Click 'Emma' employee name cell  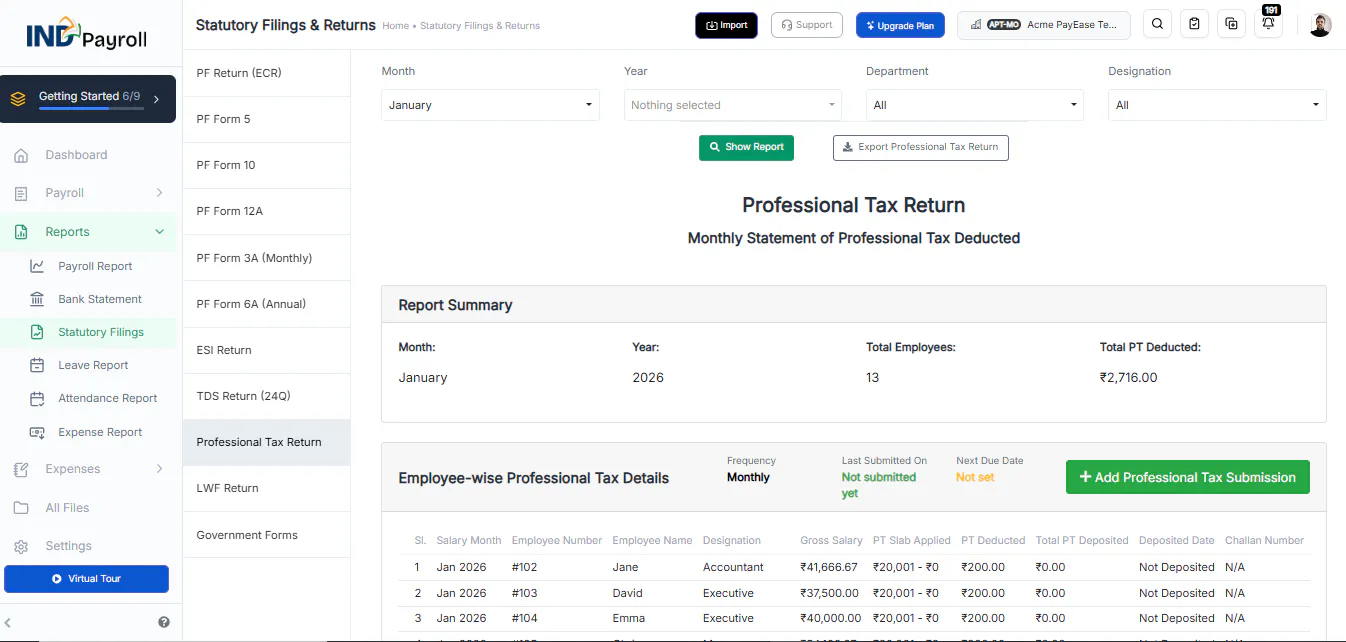[628, 618]
